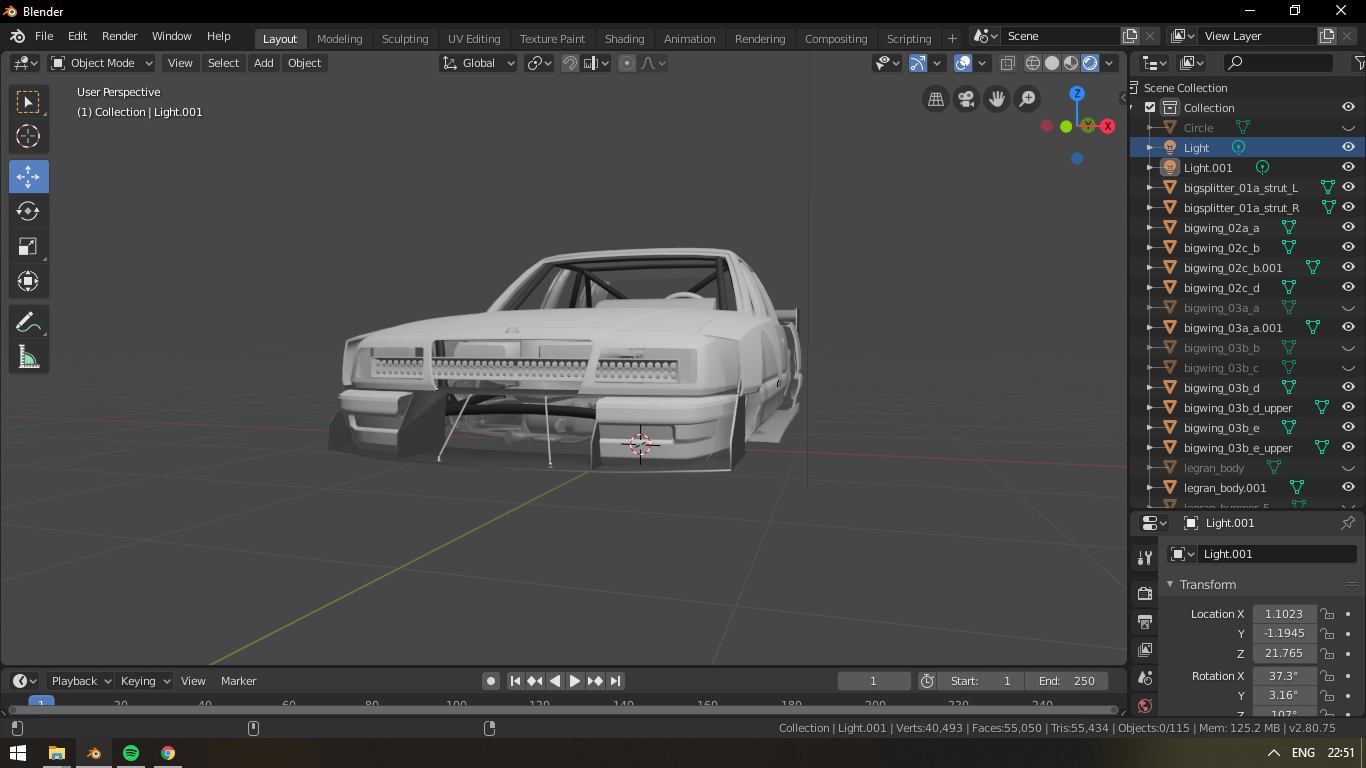Toggle orthographic grid view icon
This screenshot has height=768, width=1366.
[936, 99]
